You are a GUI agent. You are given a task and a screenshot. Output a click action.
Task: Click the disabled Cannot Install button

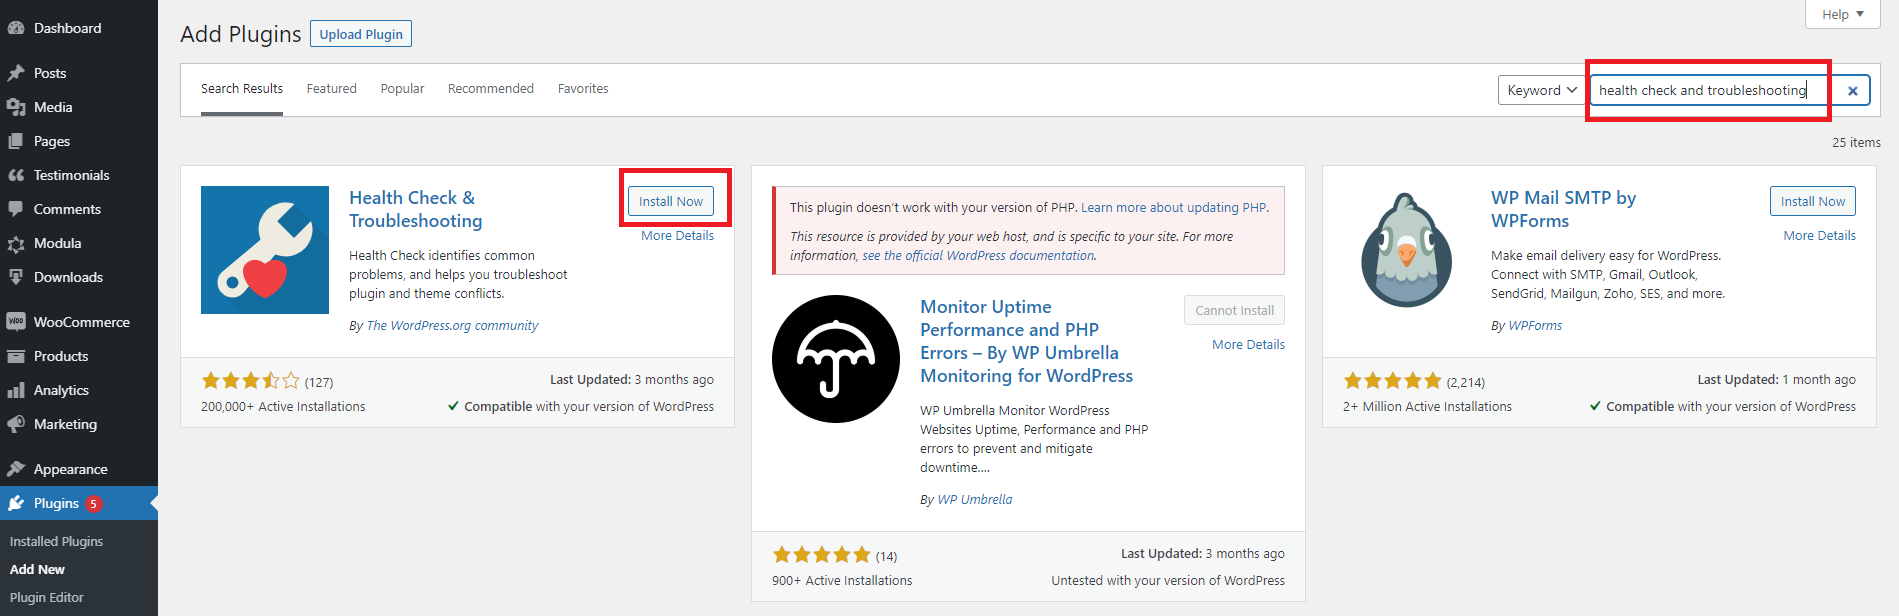[x=1234, y=310]
